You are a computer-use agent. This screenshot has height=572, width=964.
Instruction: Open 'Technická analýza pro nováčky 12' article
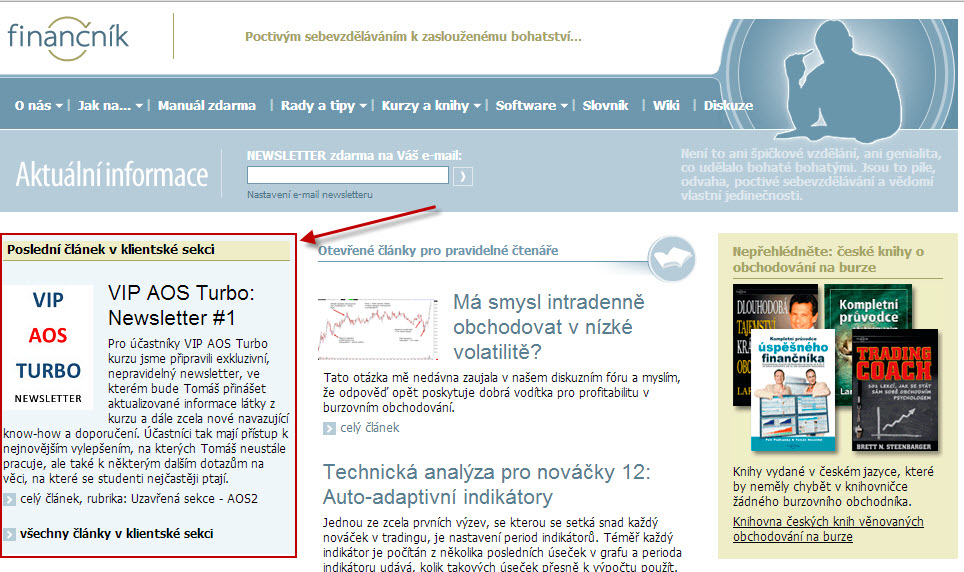[486, 485]
